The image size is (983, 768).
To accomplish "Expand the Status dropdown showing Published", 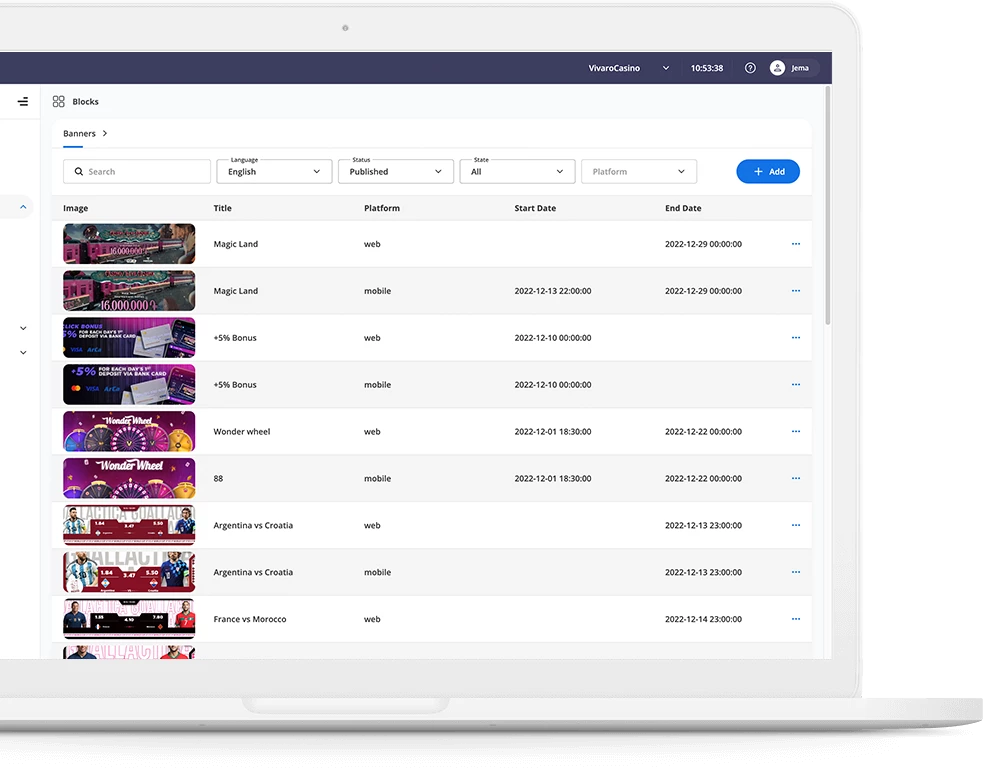I will (x=395, y=172).
